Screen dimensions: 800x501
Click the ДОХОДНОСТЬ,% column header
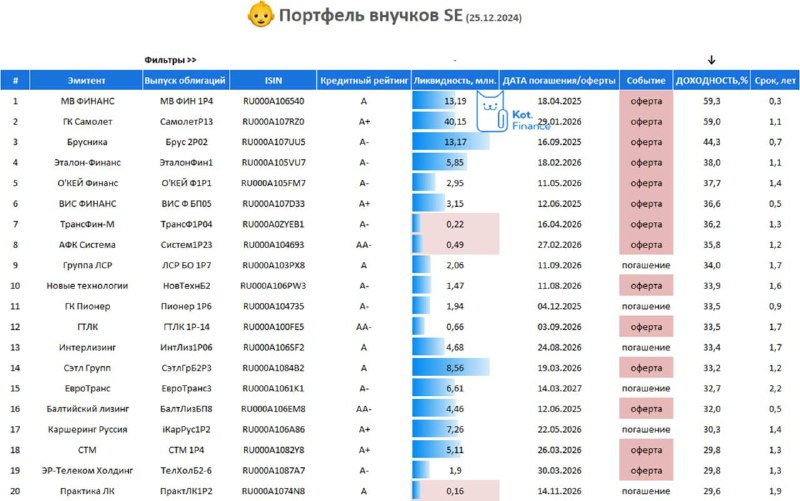pos(712,81)
